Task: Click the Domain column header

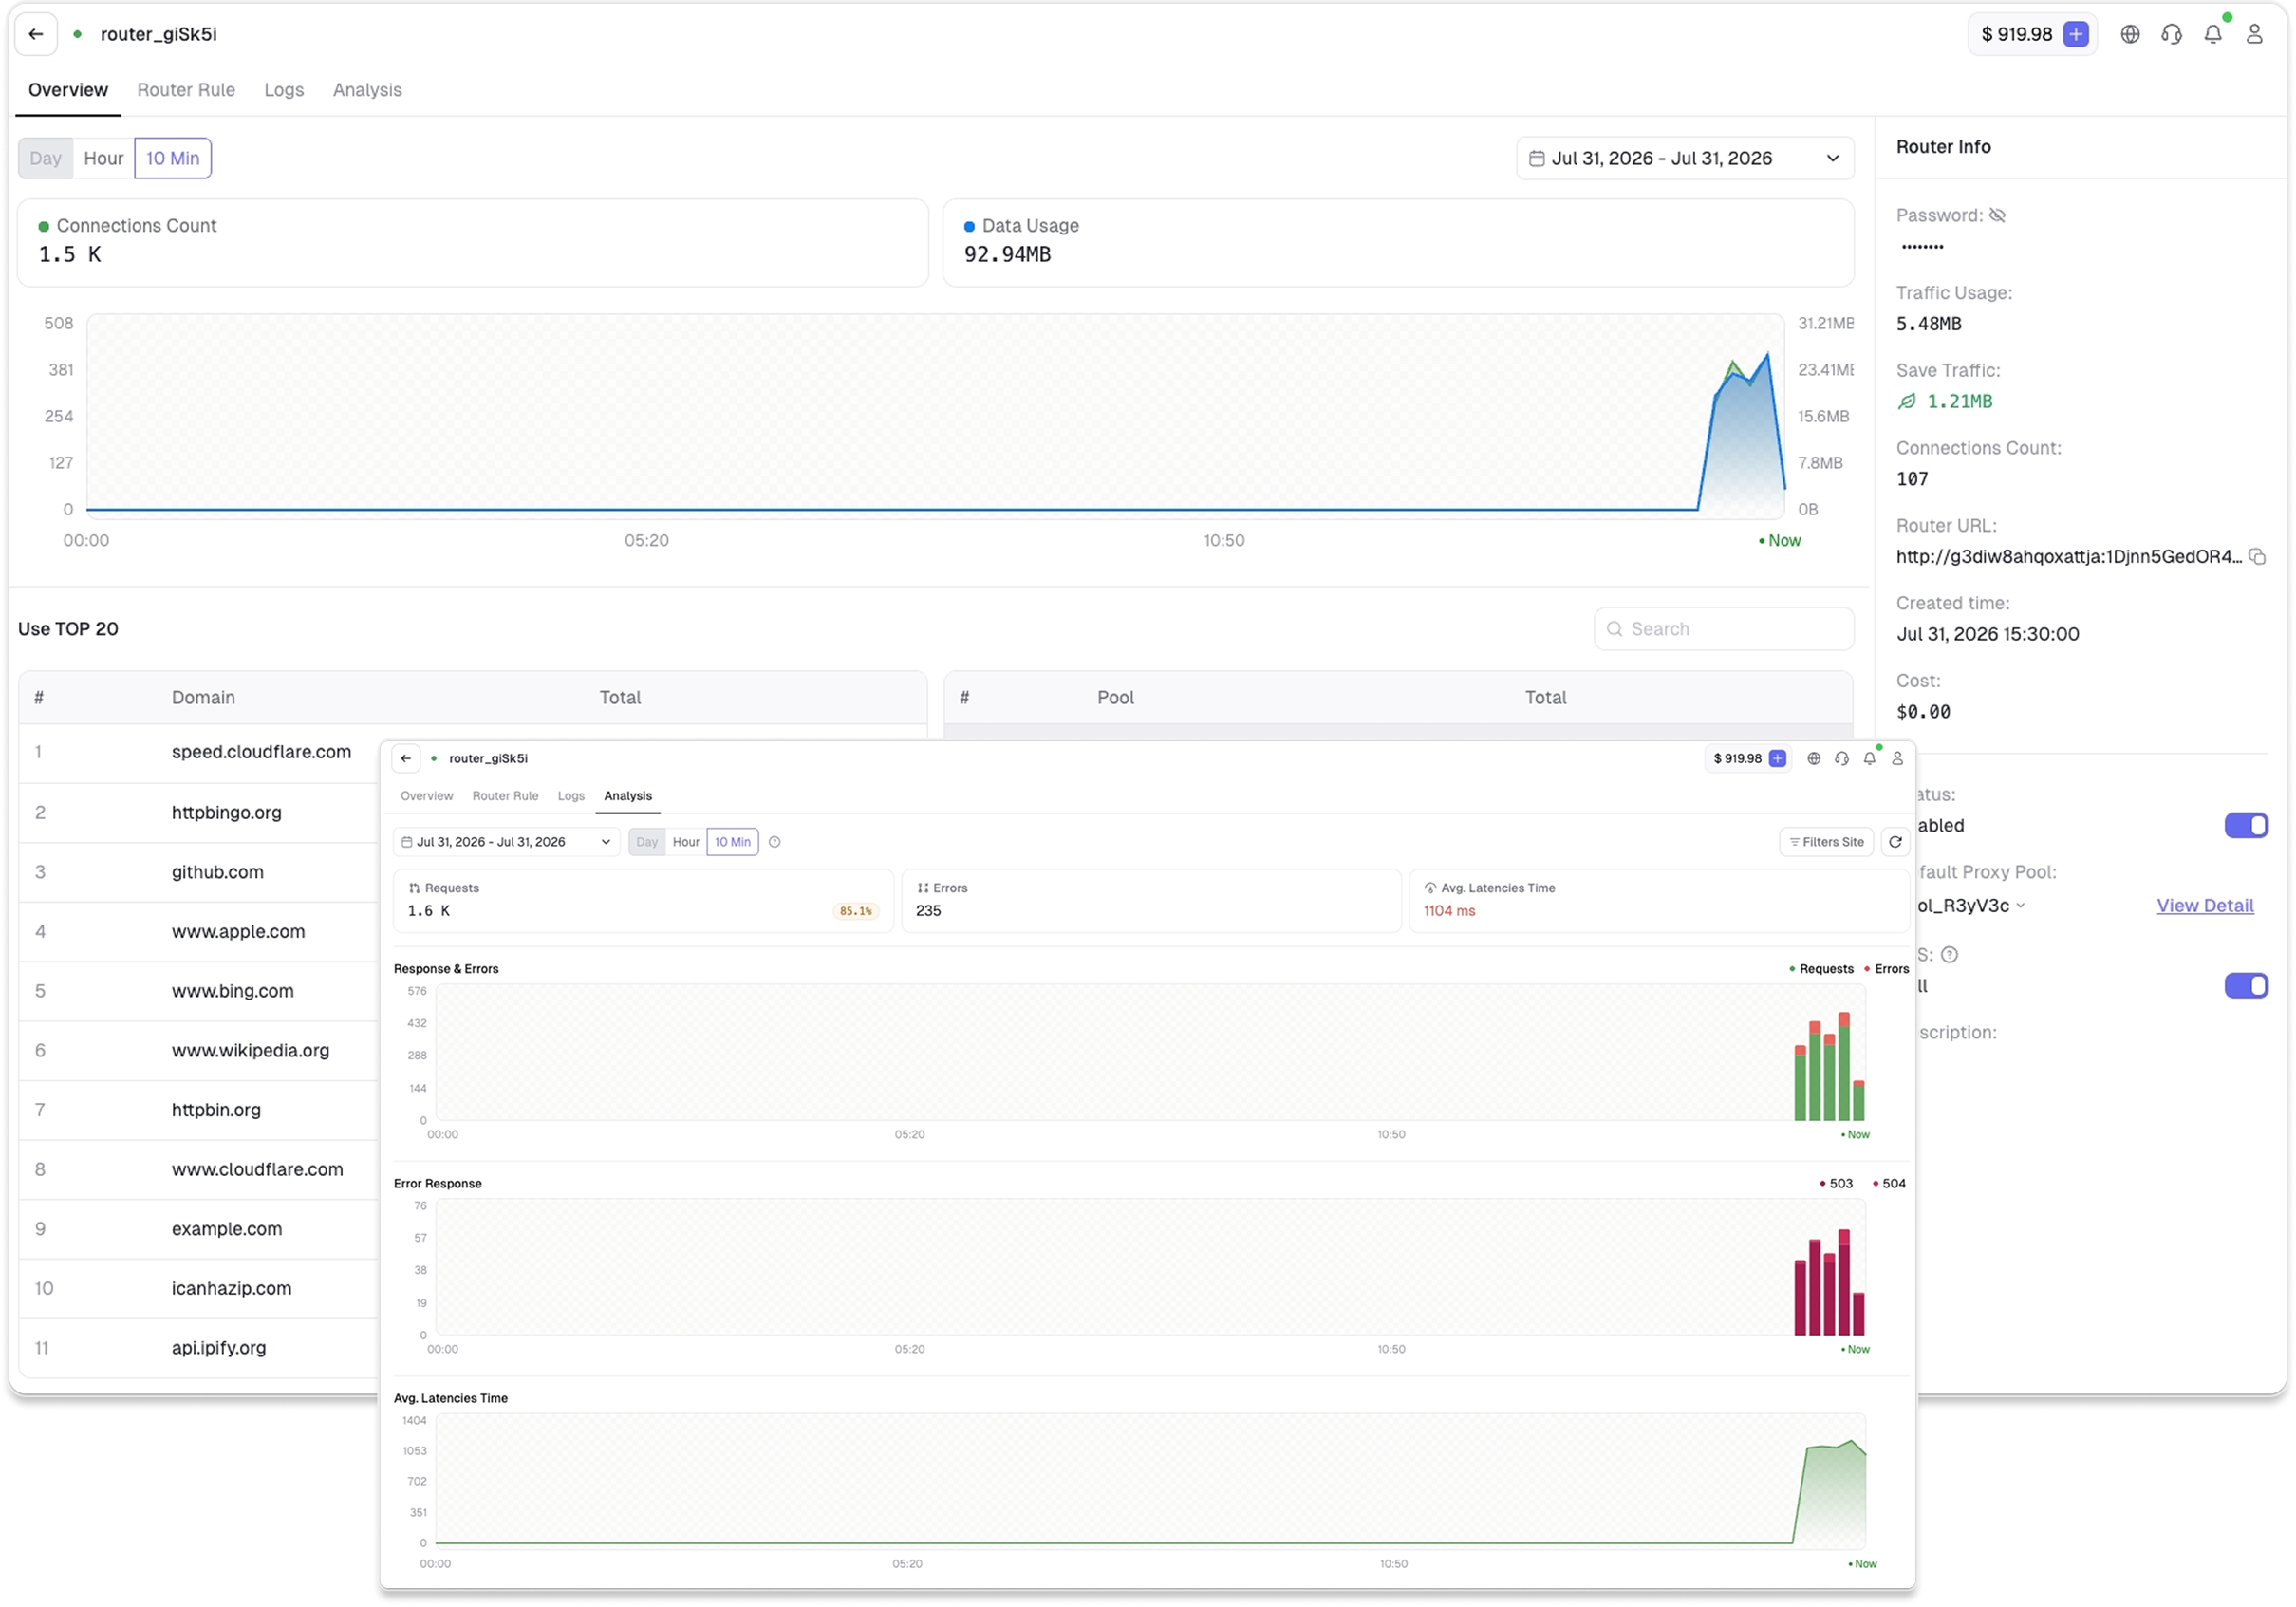Action: [x=203, y=697]
